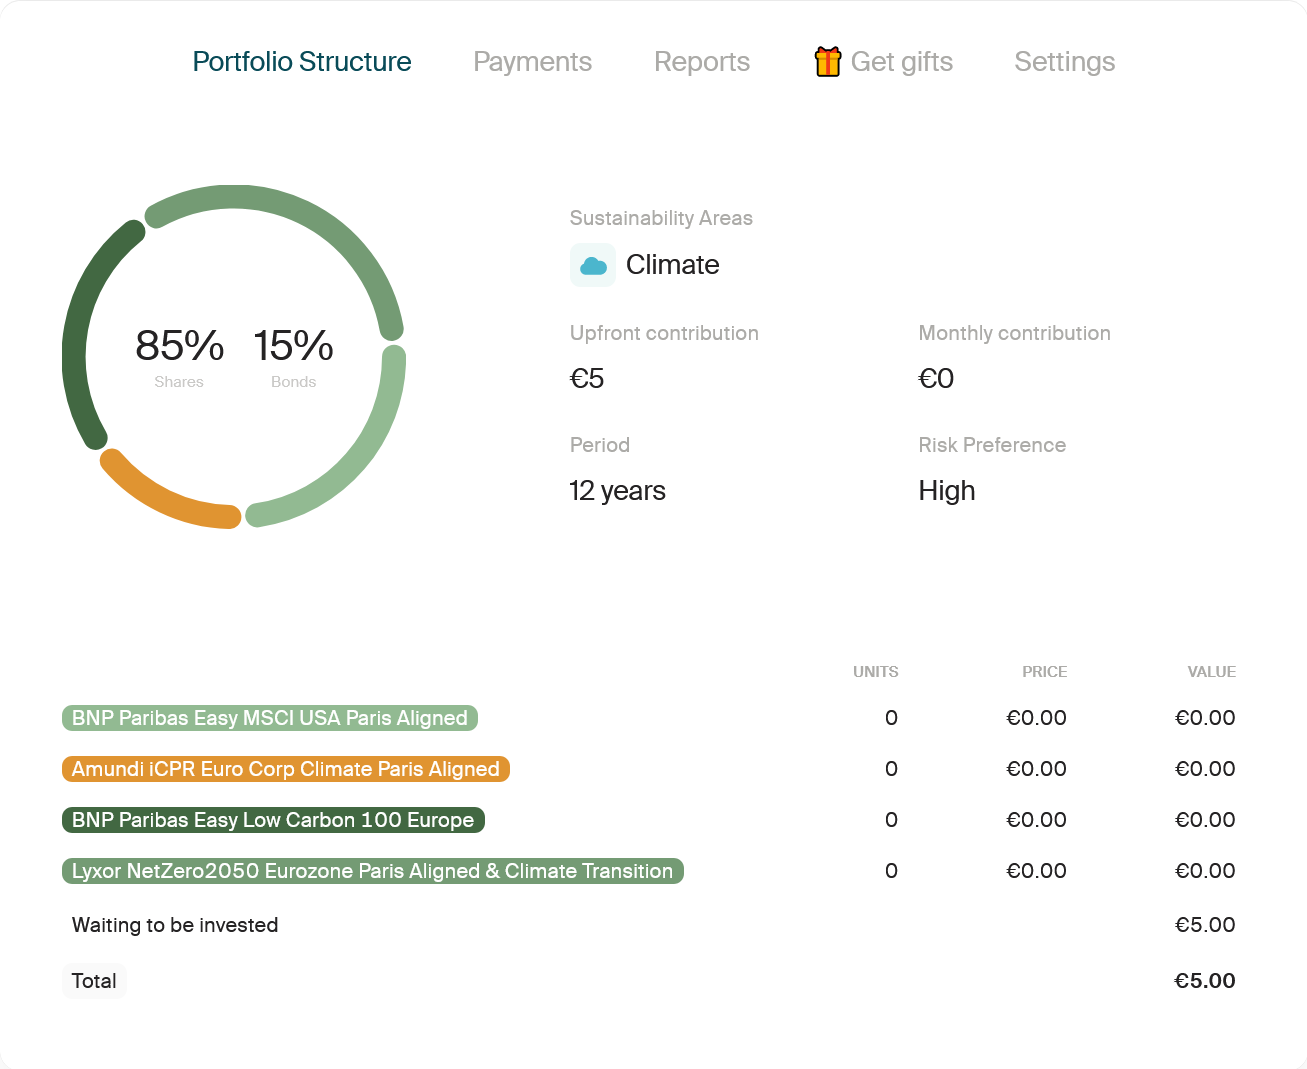
Task: Click the price for BNP Paribas MSCI USA fund
Action: coord(1036,718)
